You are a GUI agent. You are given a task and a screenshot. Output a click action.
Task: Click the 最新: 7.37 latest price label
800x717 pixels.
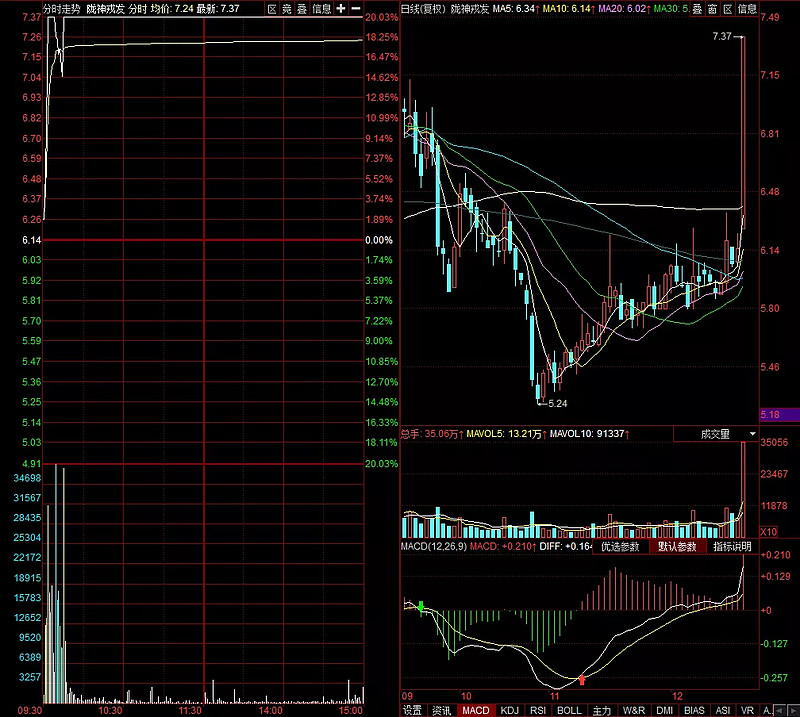pyautogui.click(x=218, y=9)
